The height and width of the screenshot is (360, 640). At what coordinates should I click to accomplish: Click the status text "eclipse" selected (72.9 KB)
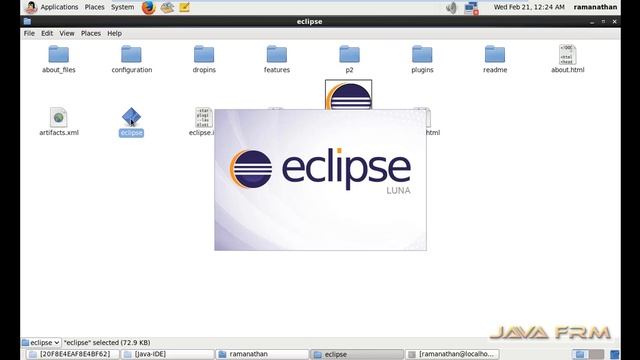[x=107, y=342]
